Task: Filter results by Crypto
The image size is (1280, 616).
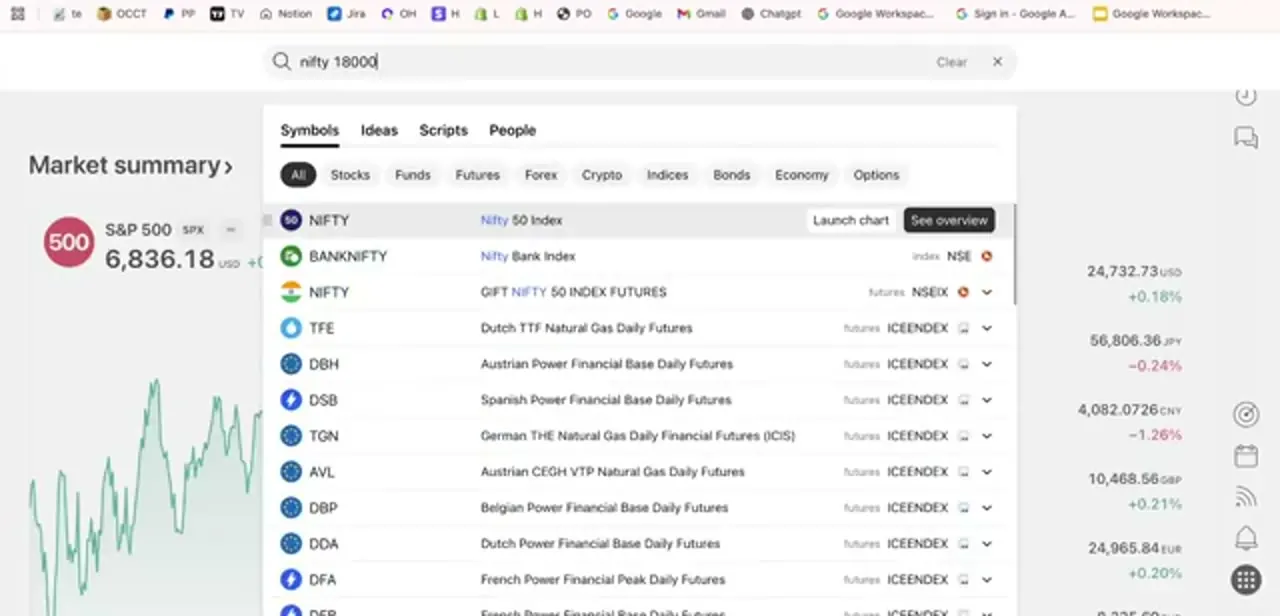Action: (x=602, y=175)
